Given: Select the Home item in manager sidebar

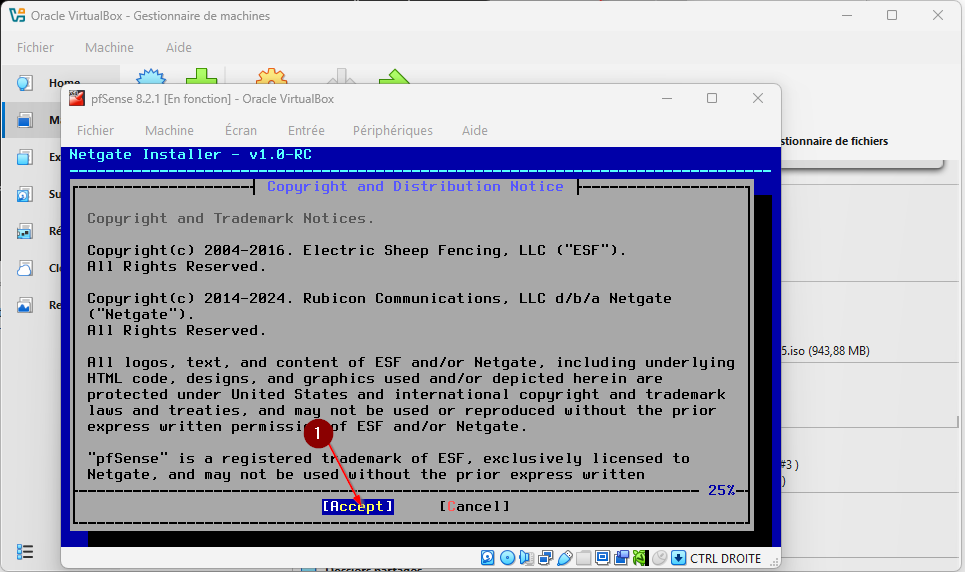Looking at the screenshot, I should pyautogui.click(x=60, y=83).
